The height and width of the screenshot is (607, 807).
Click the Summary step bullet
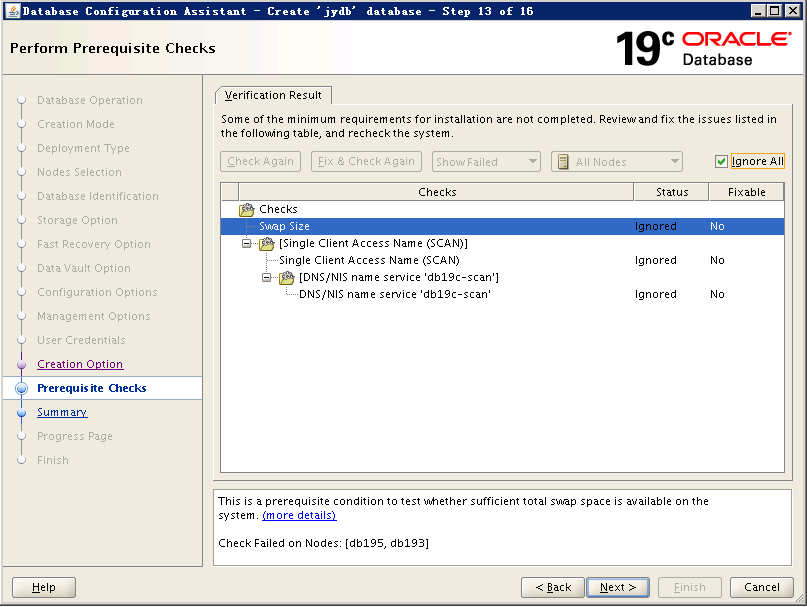(21, 413)
